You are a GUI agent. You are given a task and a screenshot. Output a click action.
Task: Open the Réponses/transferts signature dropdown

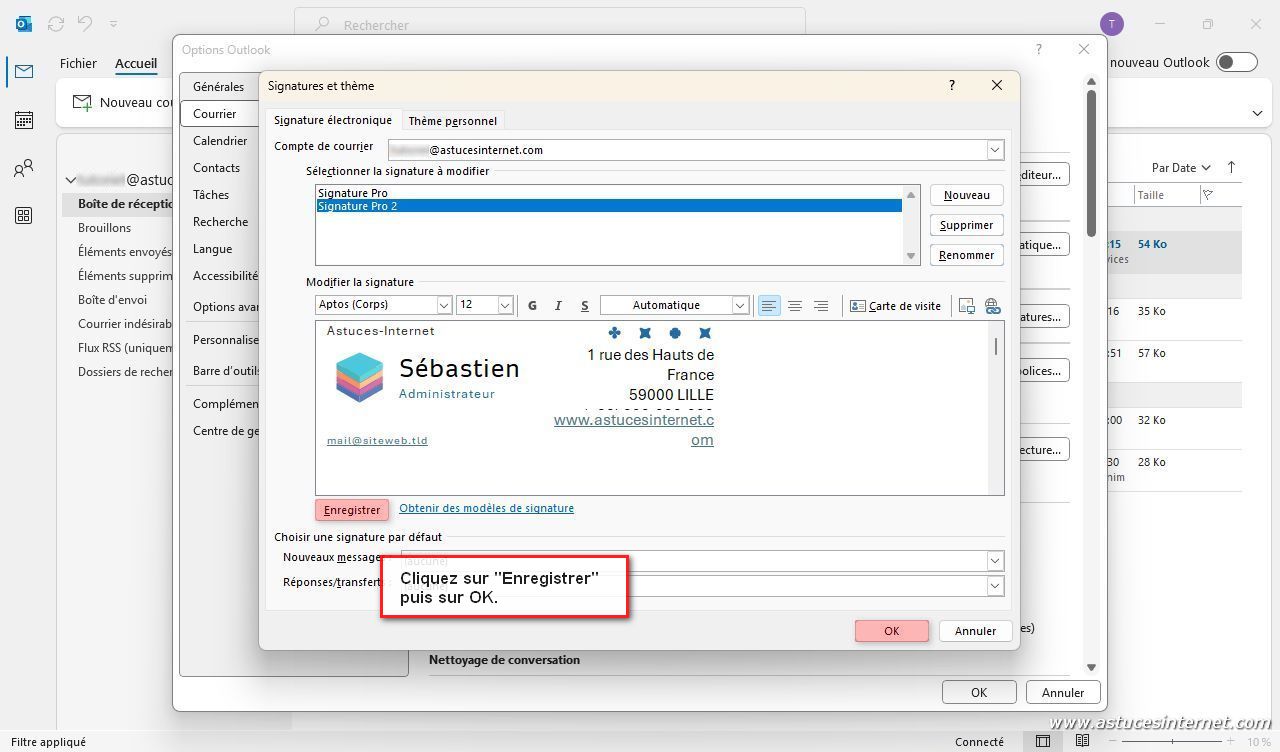995,586
